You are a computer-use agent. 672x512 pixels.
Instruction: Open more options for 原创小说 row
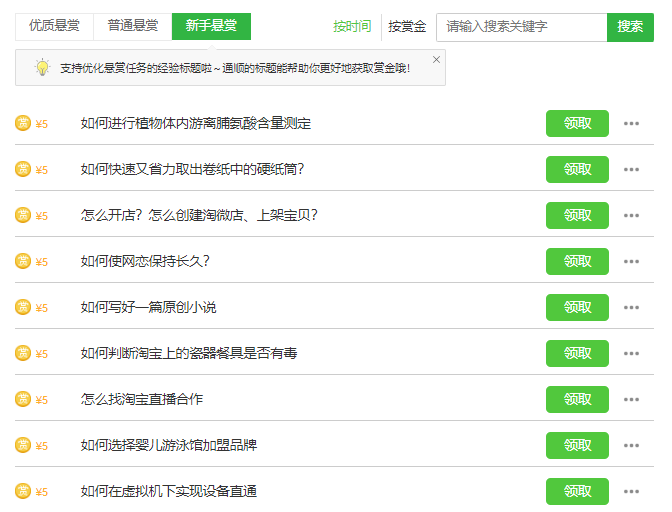(x=631, y=307)
